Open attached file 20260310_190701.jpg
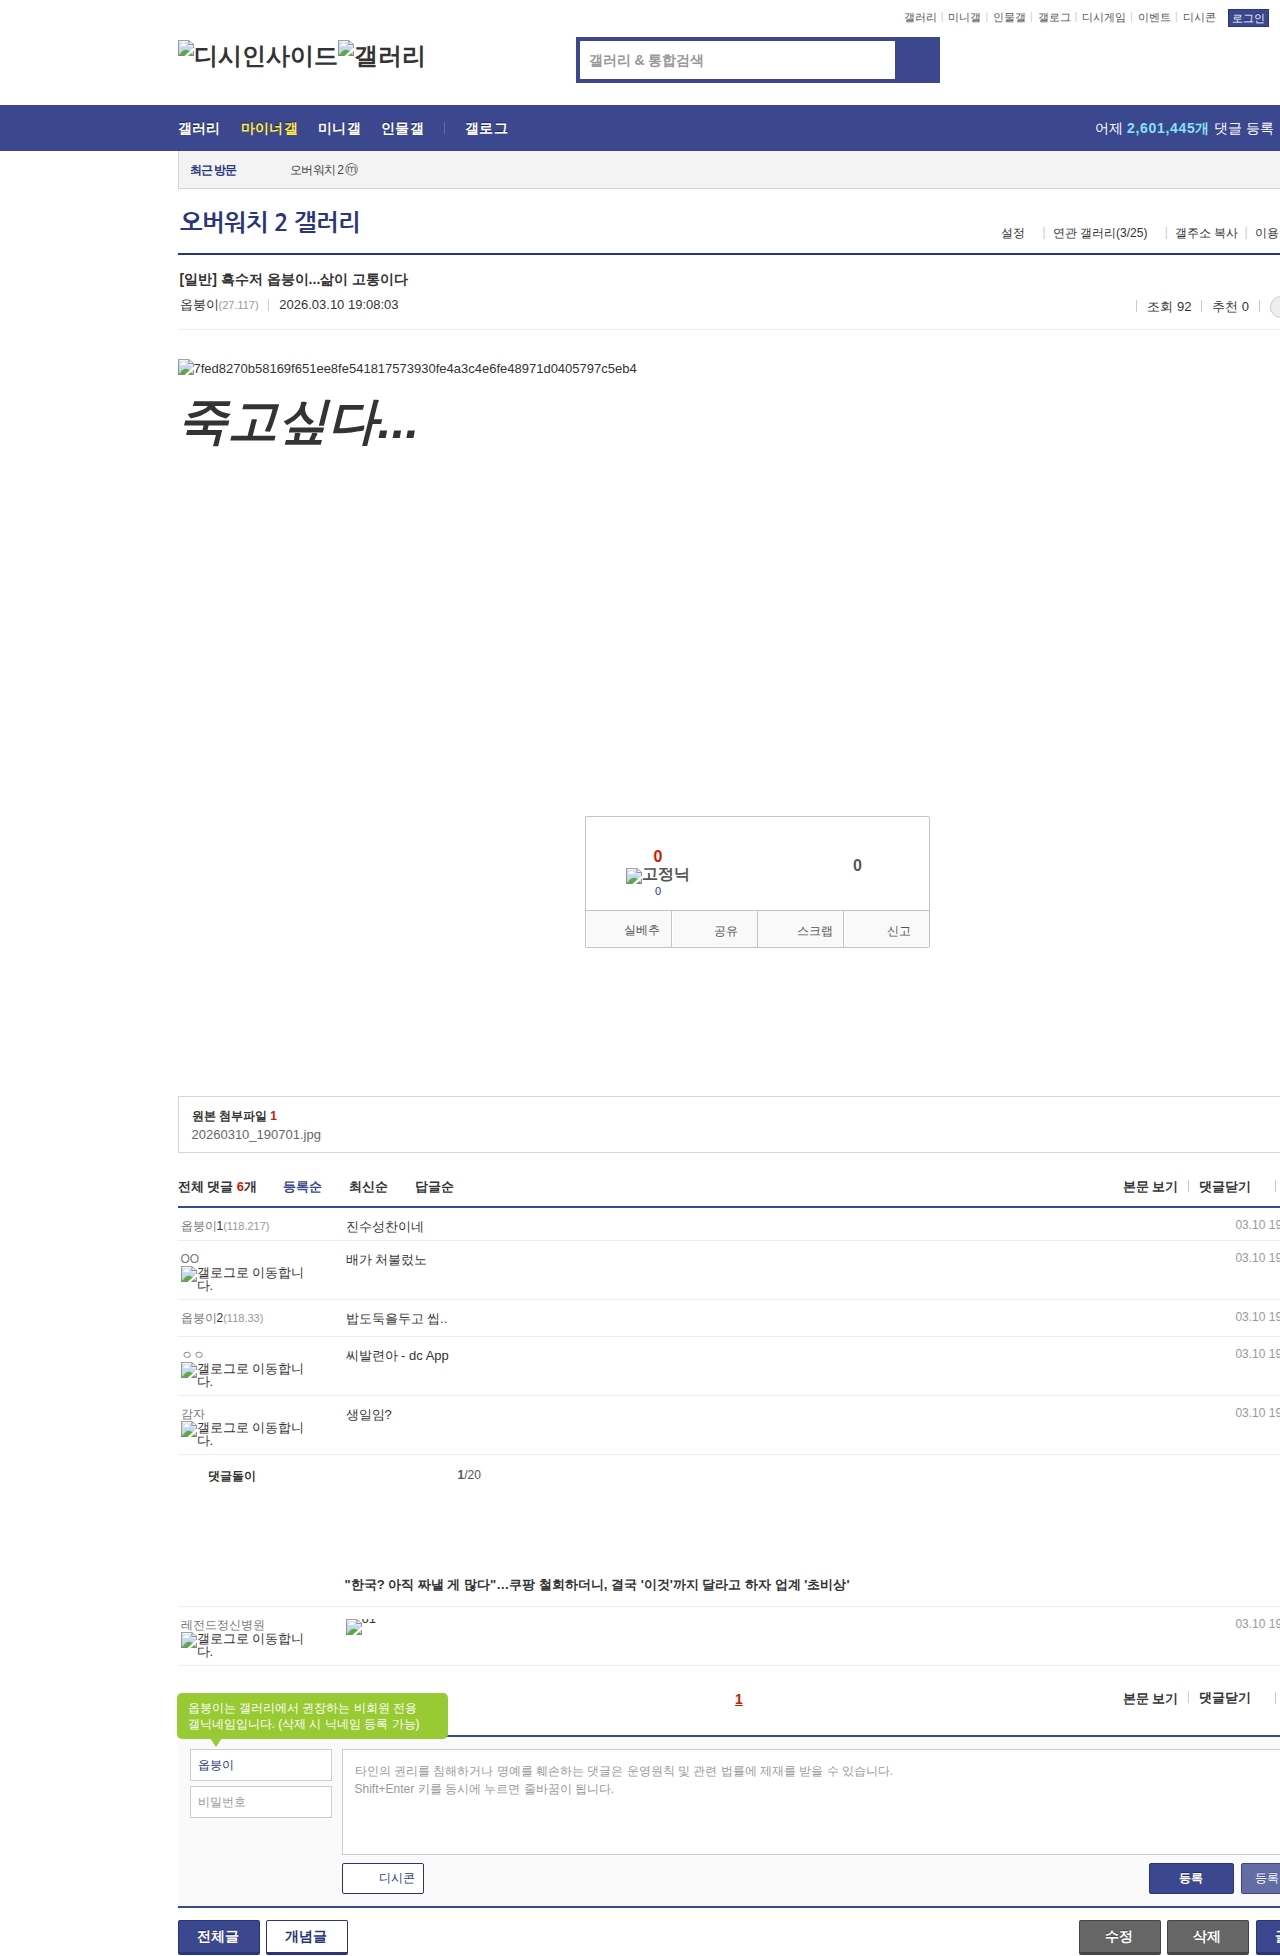1280x1956 pixels. click(256, 1135)
